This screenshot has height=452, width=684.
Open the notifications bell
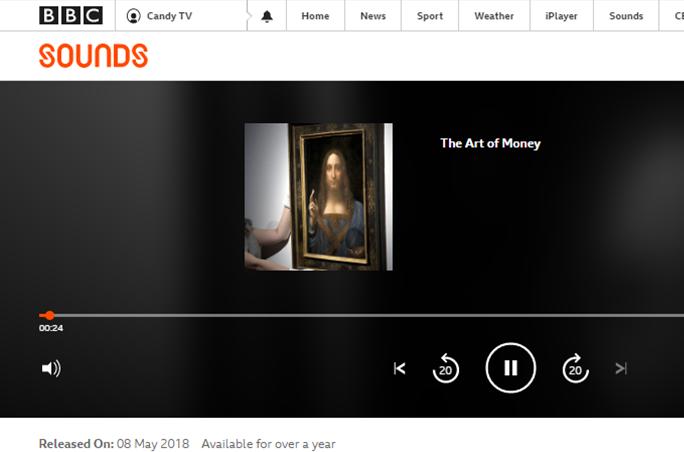[x=267, y=16]
